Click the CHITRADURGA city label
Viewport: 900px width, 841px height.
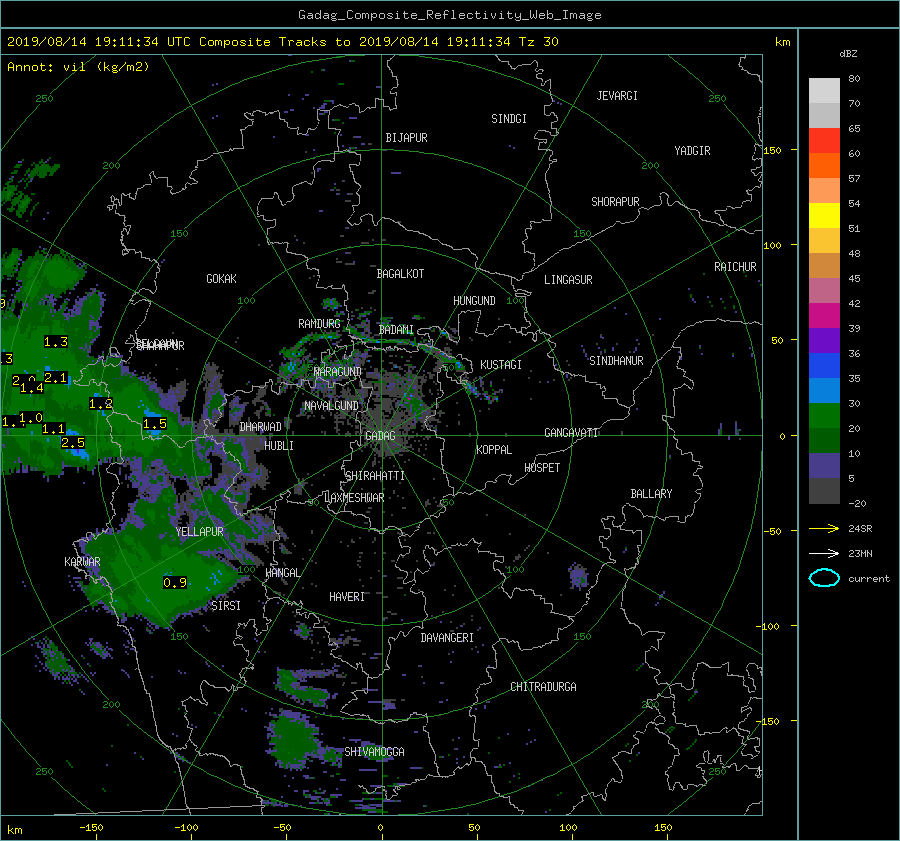(x=543, y=687)
